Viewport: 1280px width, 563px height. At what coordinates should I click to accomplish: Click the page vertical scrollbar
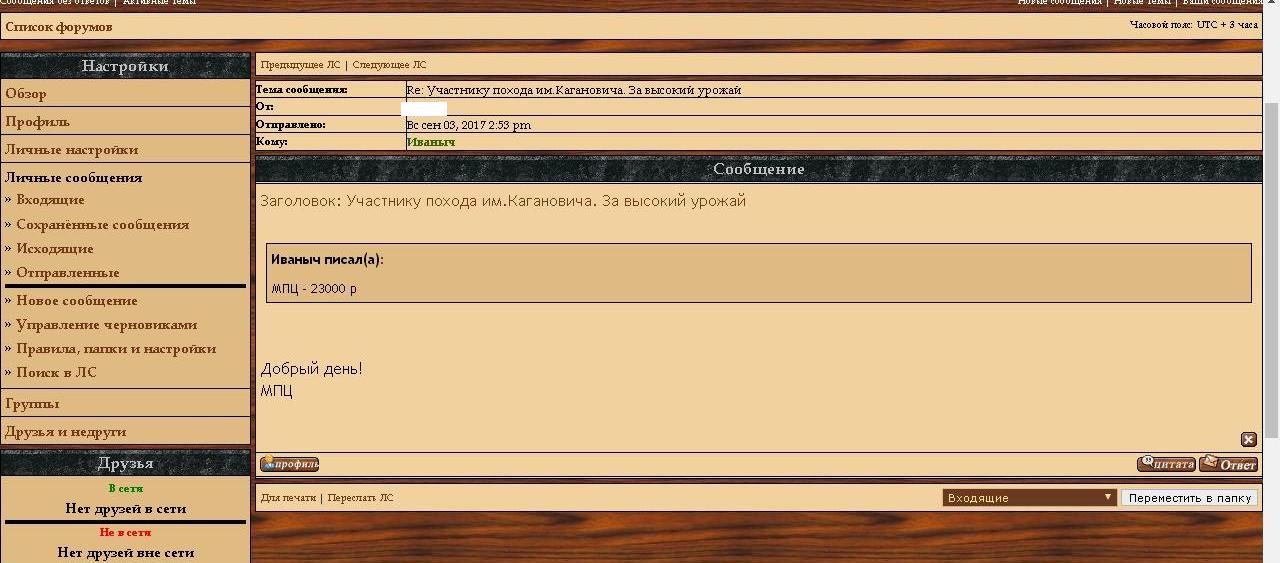coord(1271,270)
